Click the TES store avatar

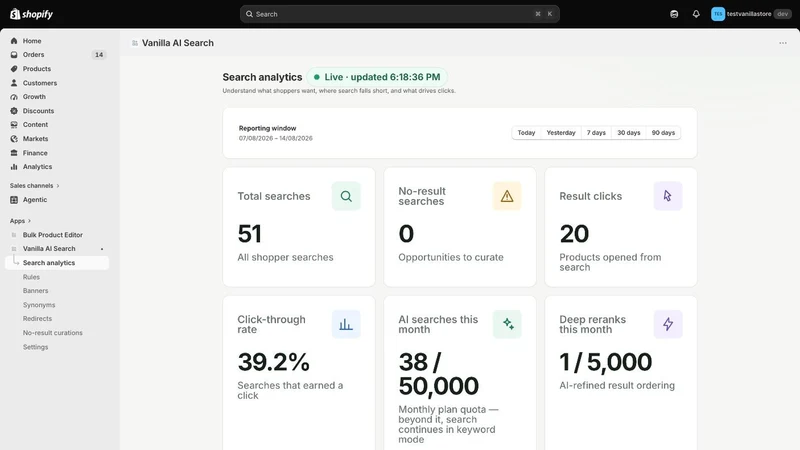tap(718, 14)
